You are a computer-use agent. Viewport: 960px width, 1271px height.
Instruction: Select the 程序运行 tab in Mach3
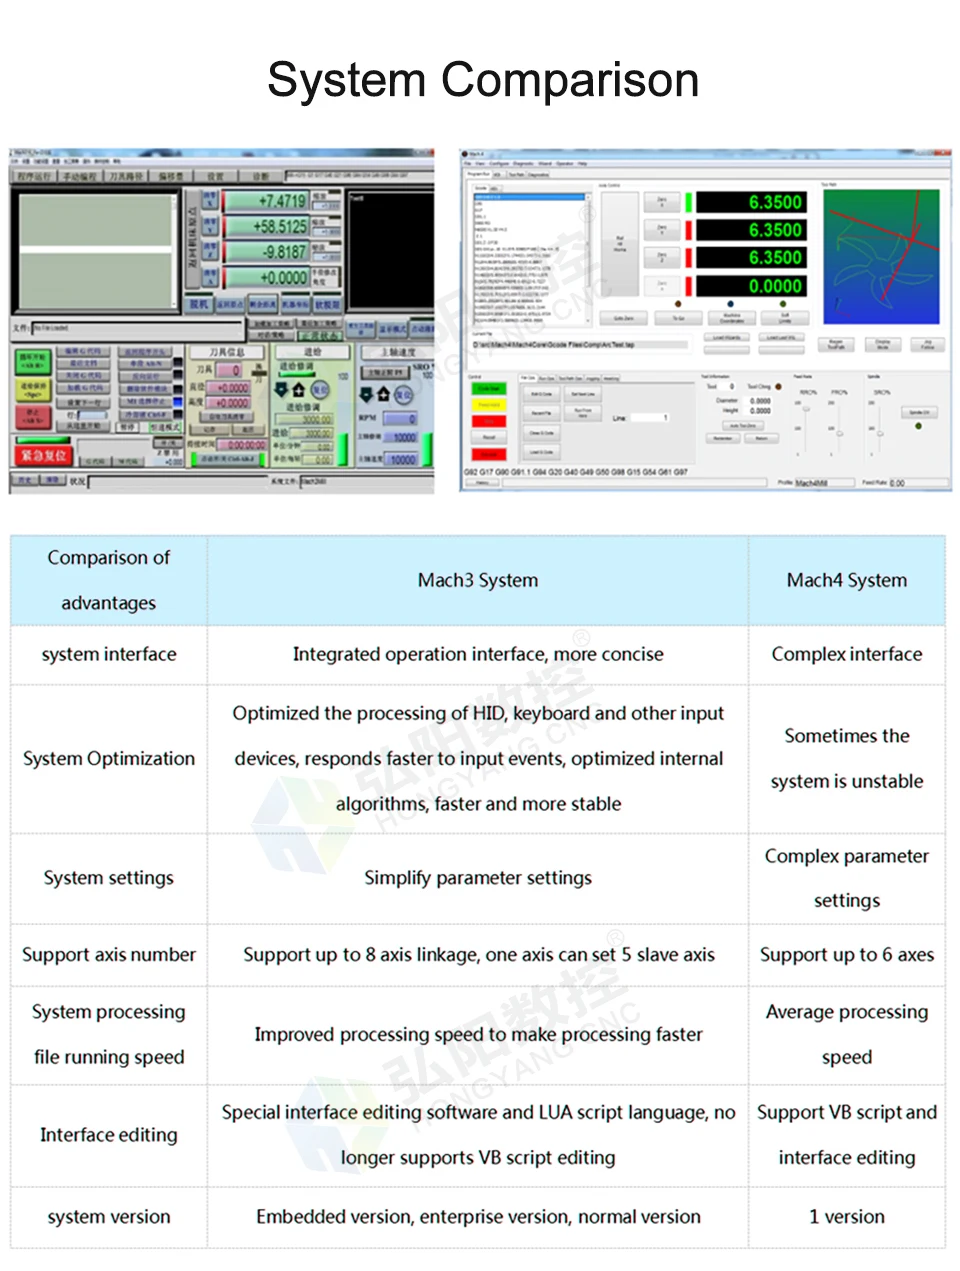34,176
